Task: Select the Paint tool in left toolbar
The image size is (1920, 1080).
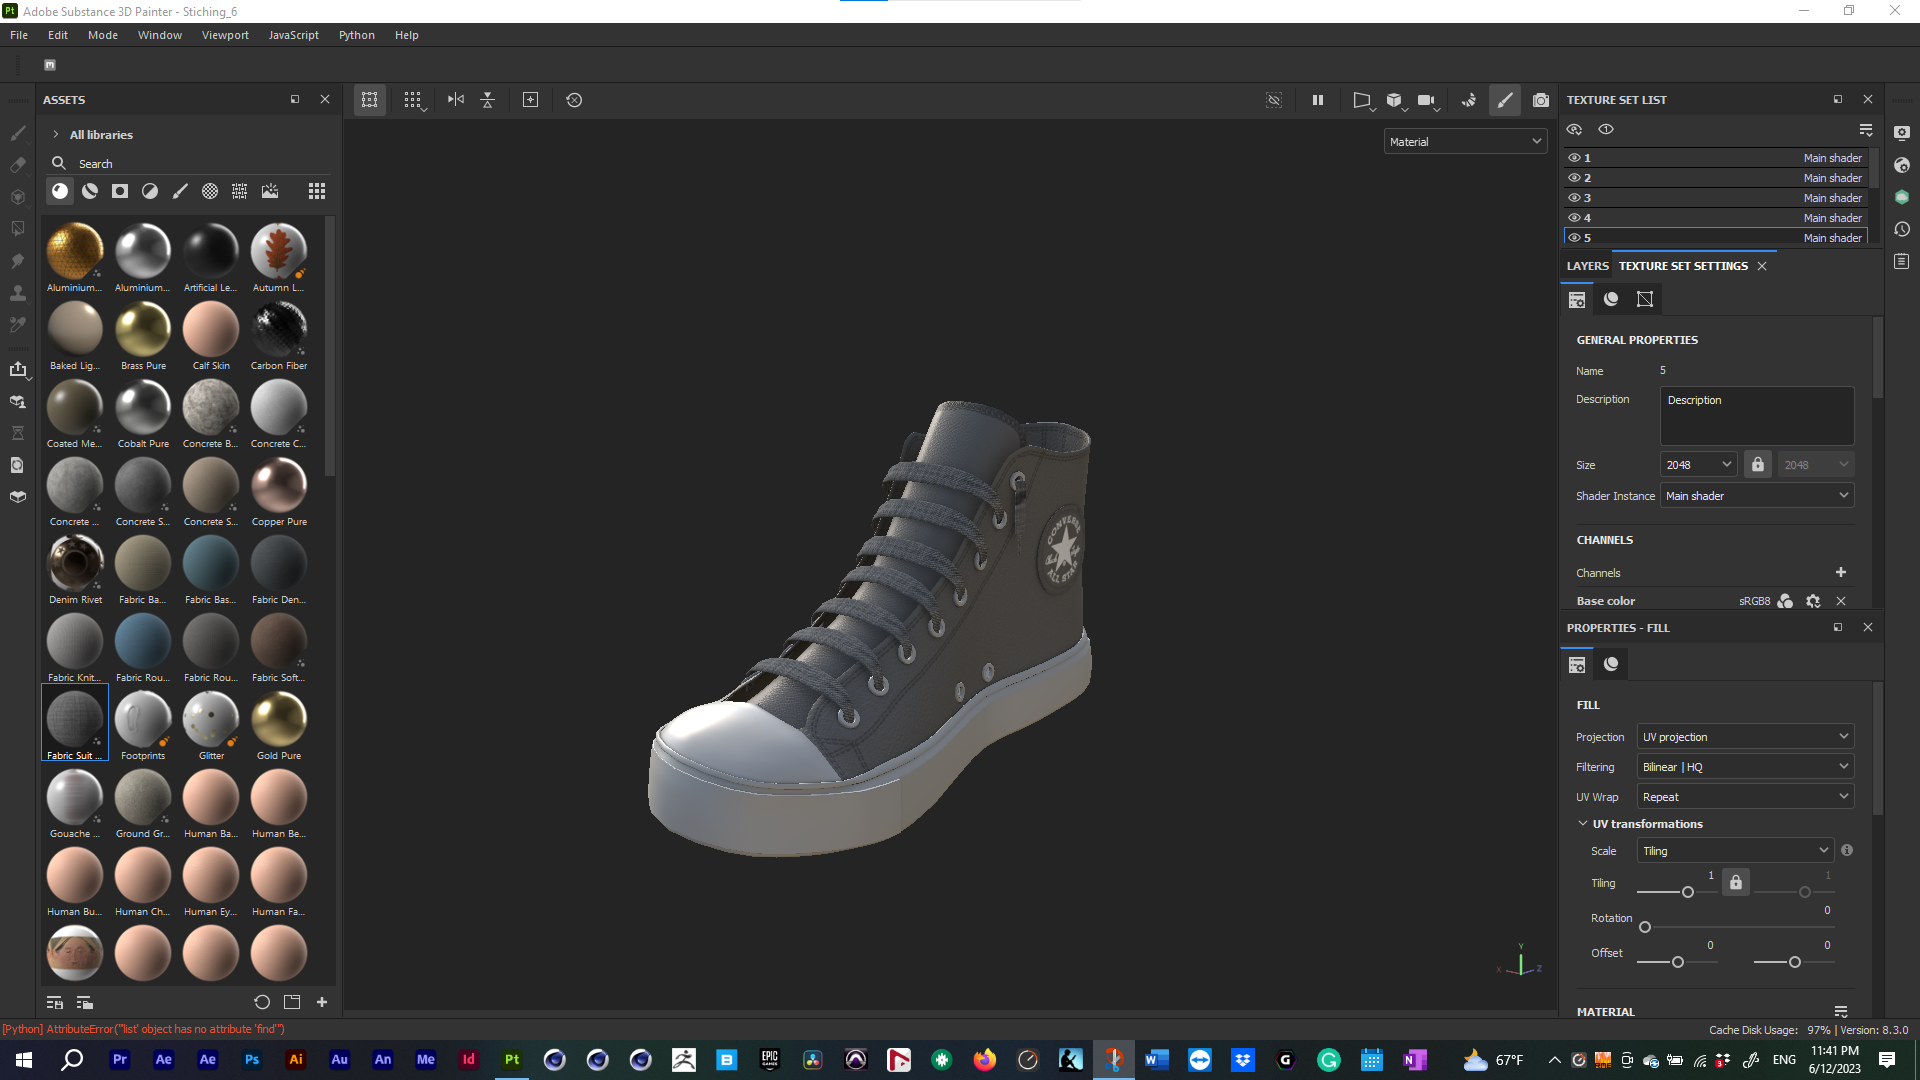Action: pyautogui.click(x=18, y=133)
